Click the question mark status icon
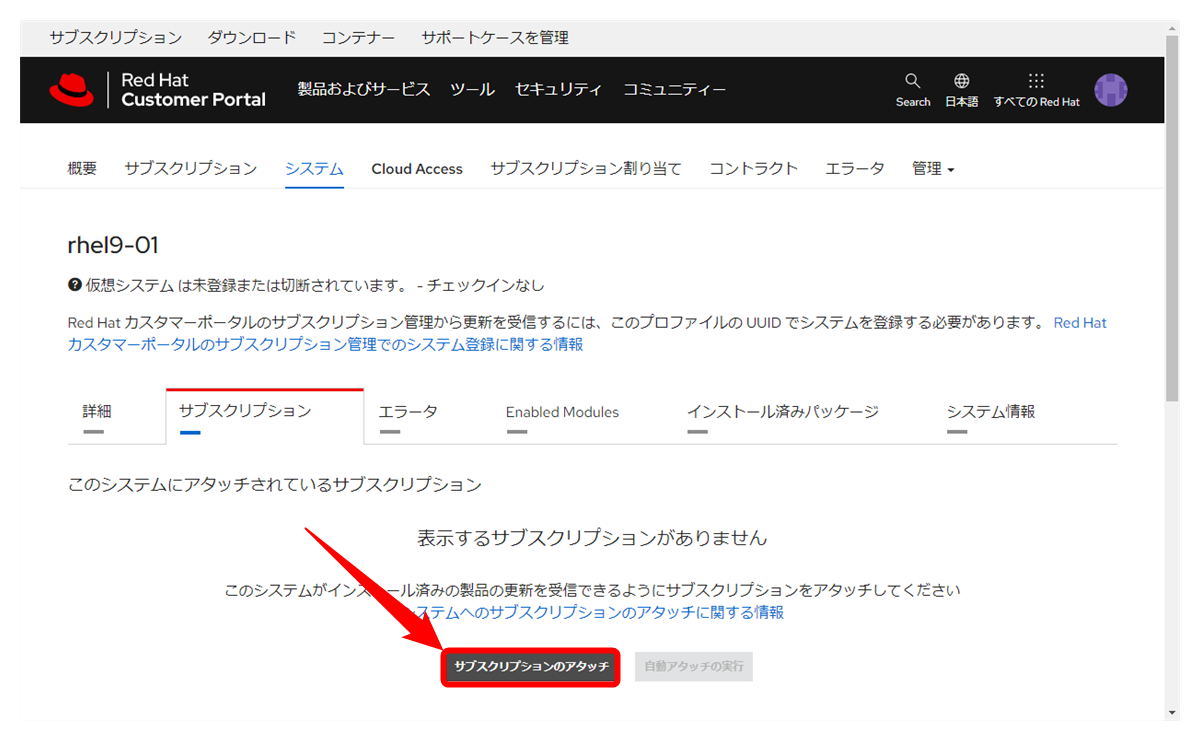1200x741 pixels. point(74,286)
